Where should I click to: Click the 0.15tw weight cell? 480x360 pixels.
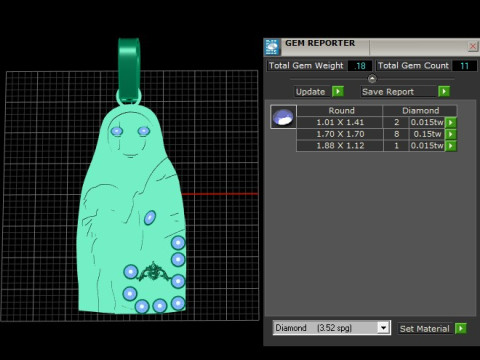[427, 134]
